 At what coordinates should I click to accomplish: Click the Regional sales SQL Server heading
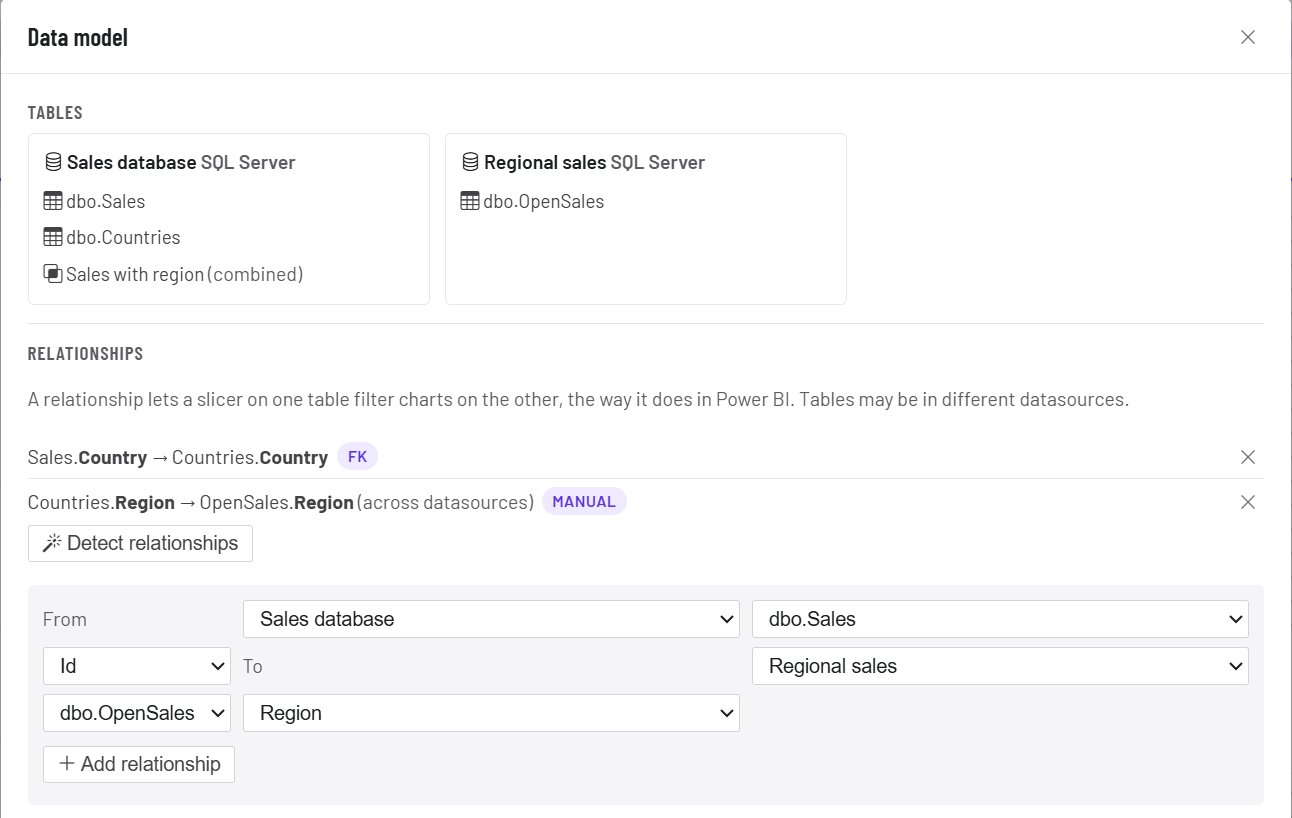594,162
